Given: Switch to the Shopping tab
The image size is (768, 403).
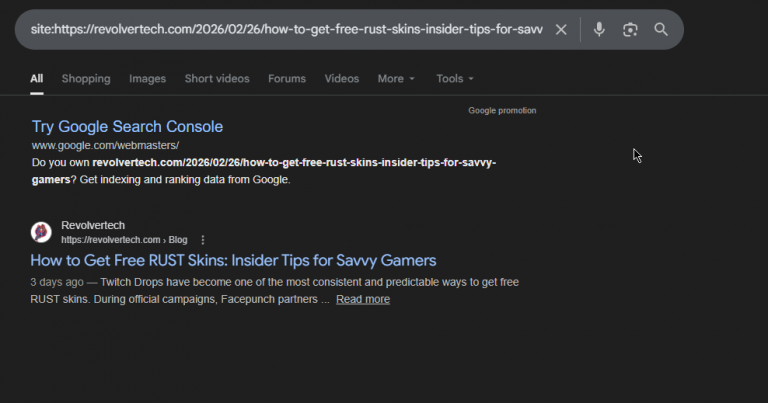Looking at the screenshot, I should pos(86,79).
